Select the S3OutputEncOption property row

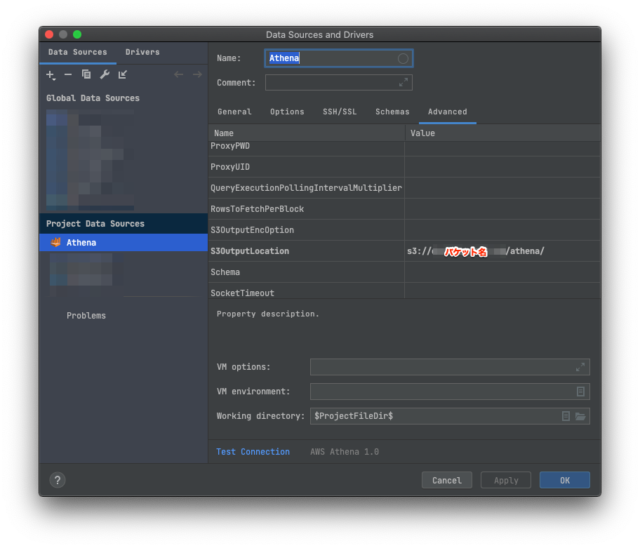click(404, 230)
